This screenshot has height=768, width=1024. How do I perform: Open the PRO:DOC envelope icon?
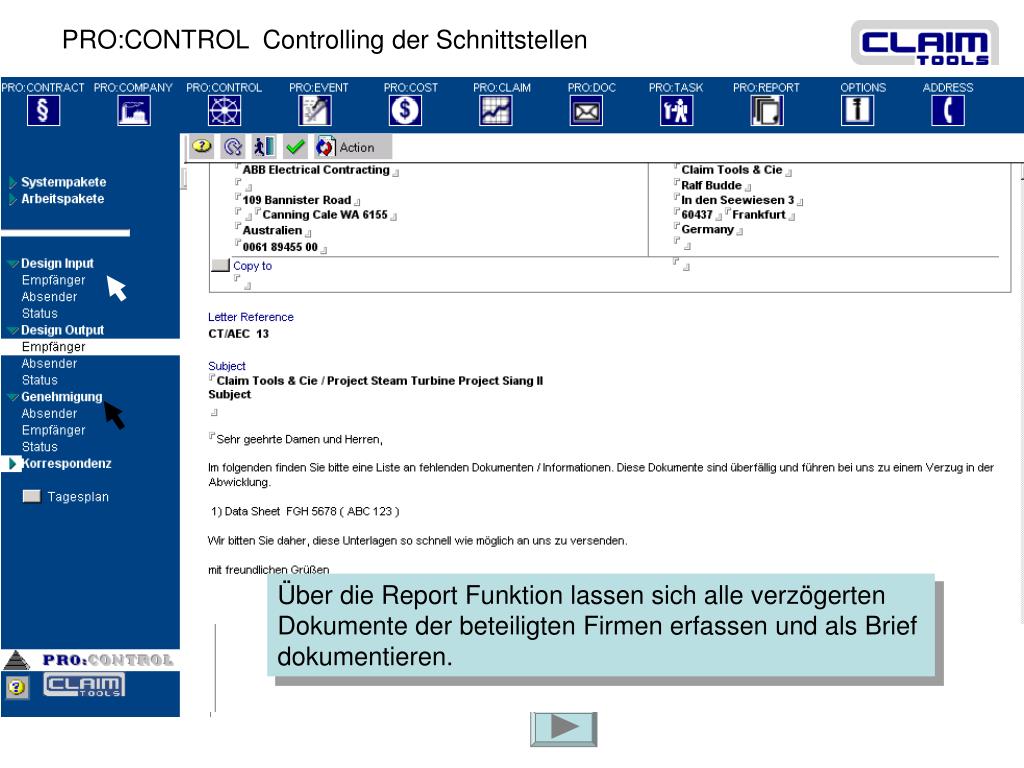click(586, 110)
